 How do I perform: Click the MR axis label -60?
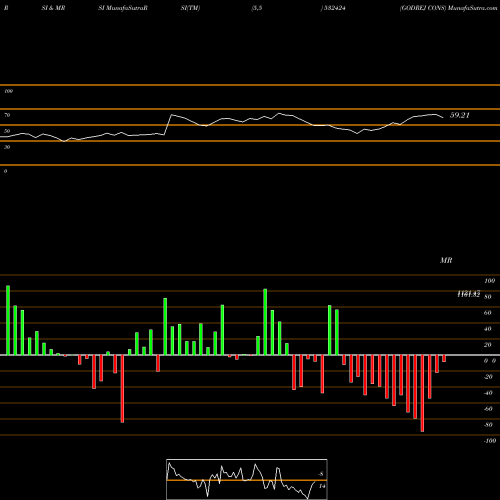(488, 409)
